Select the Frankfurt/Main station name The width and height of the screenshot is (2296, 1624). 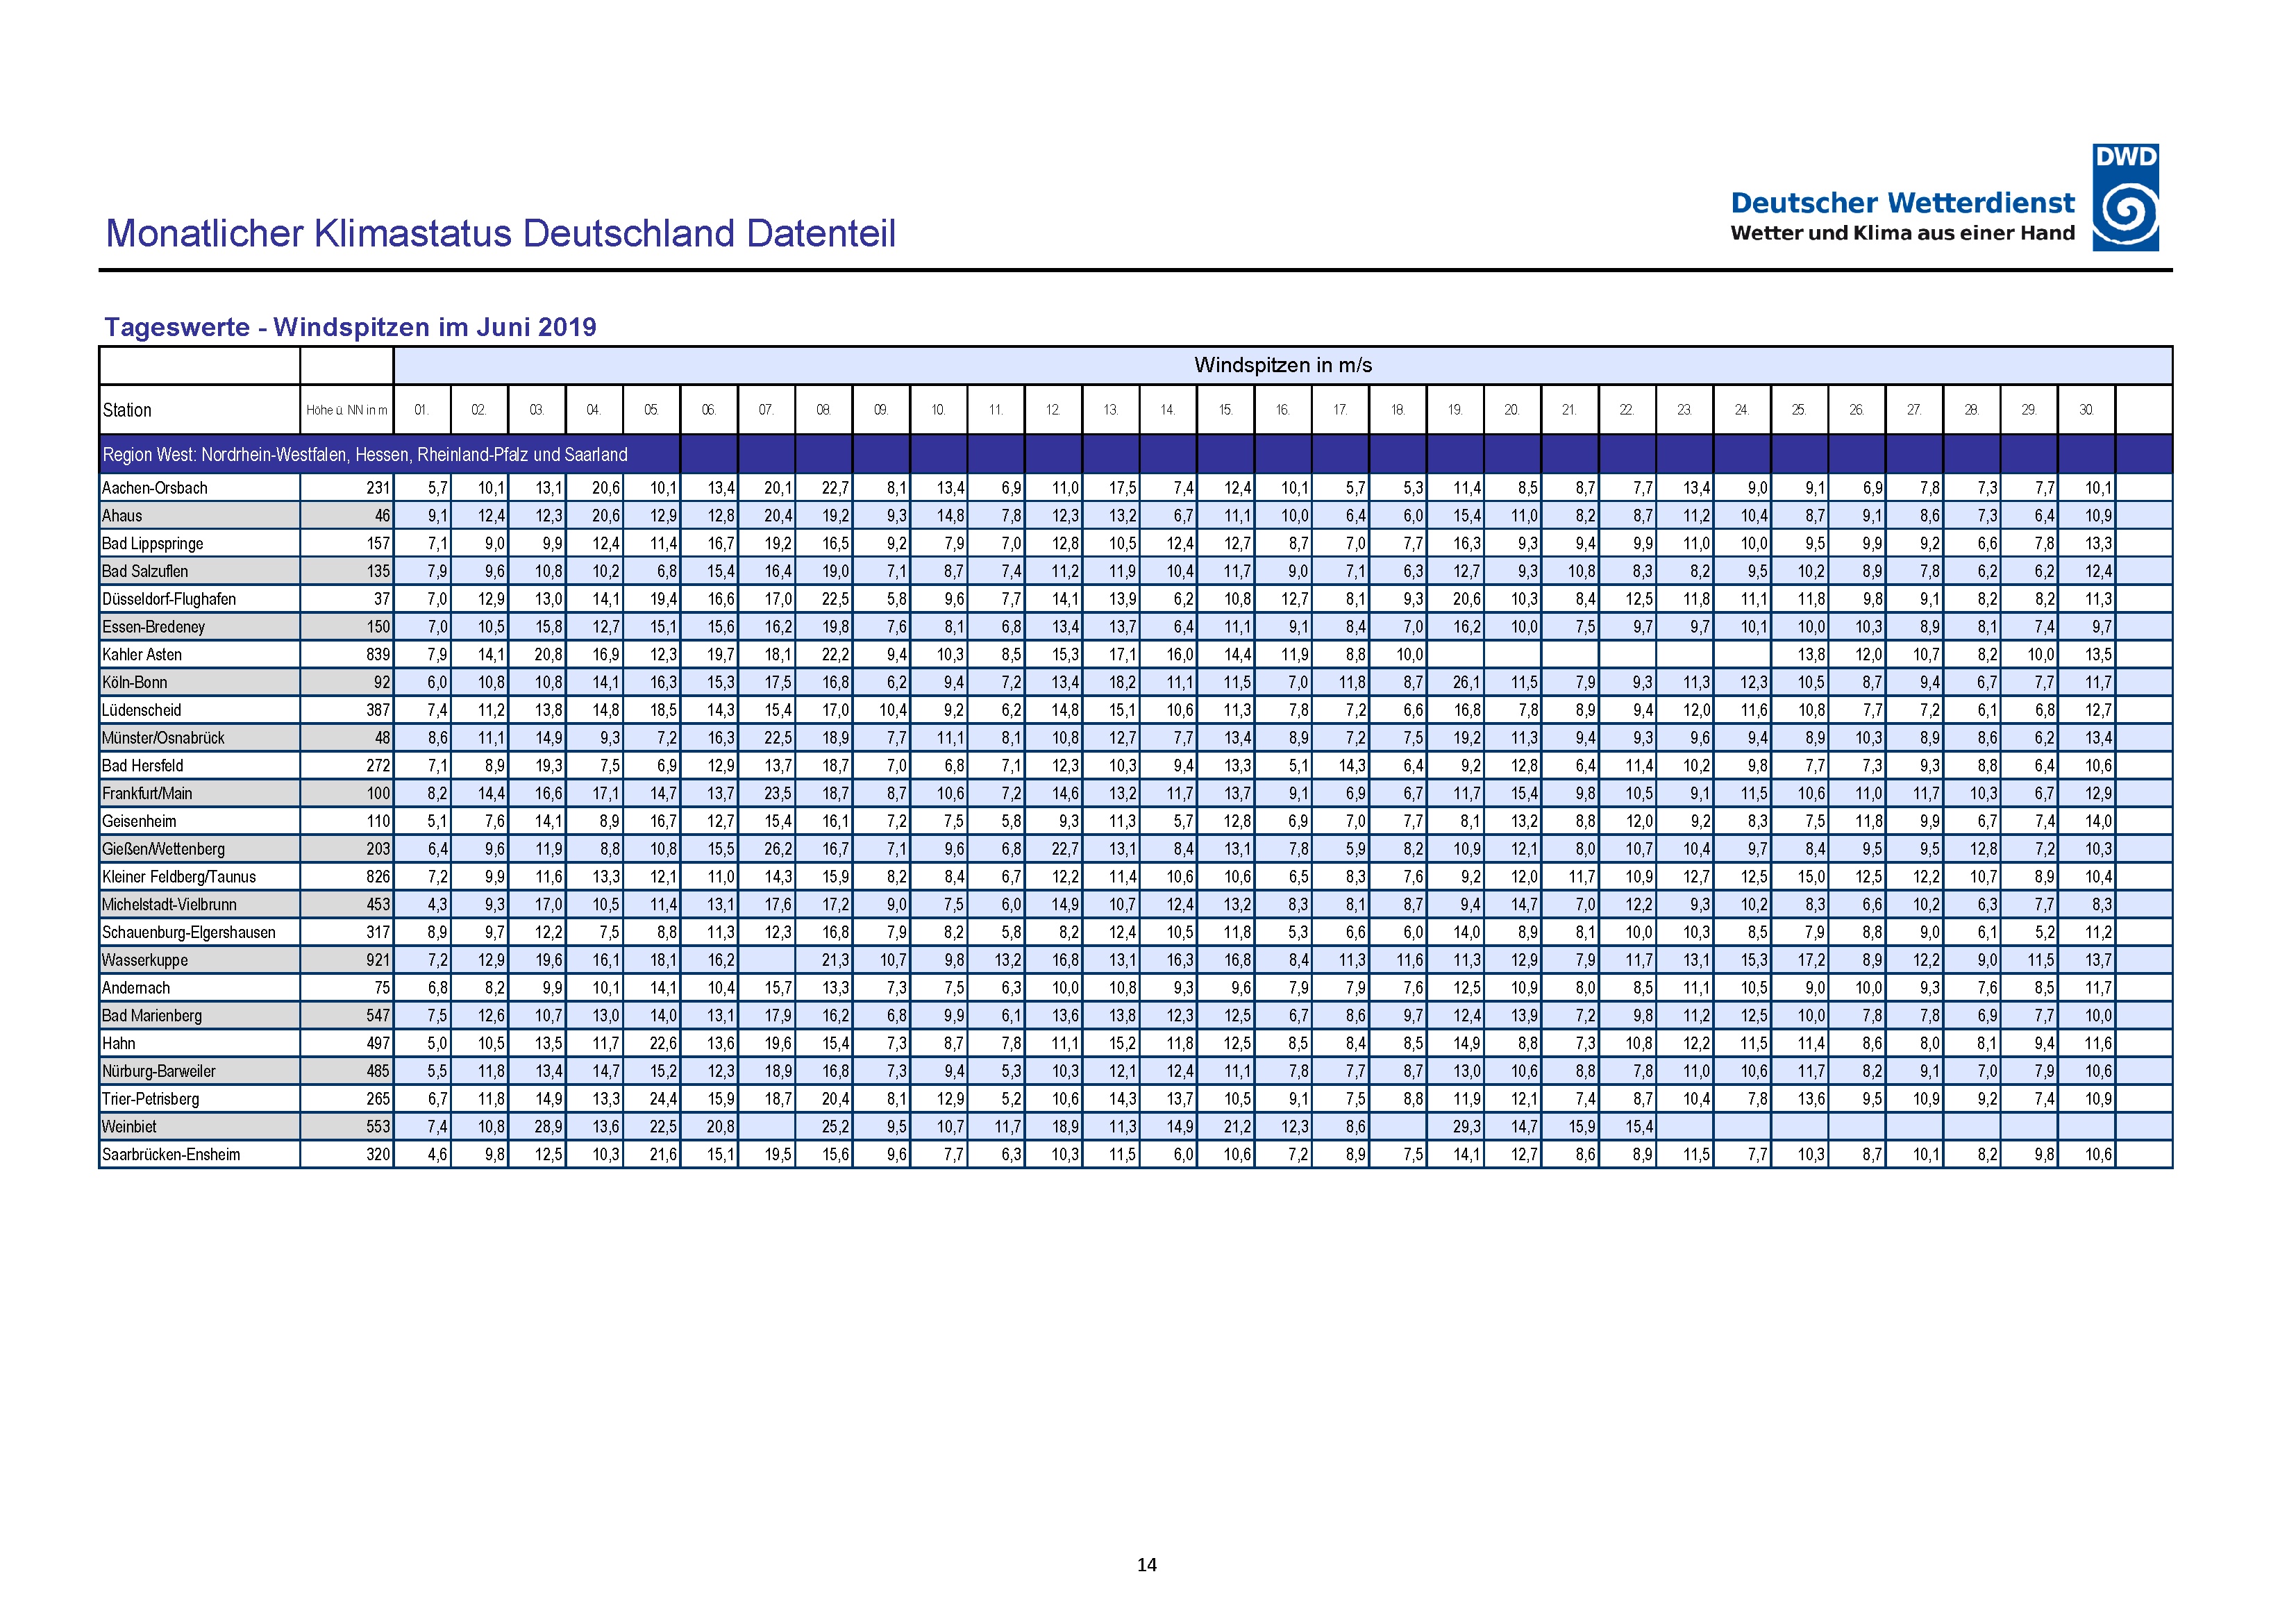[147, 794]
